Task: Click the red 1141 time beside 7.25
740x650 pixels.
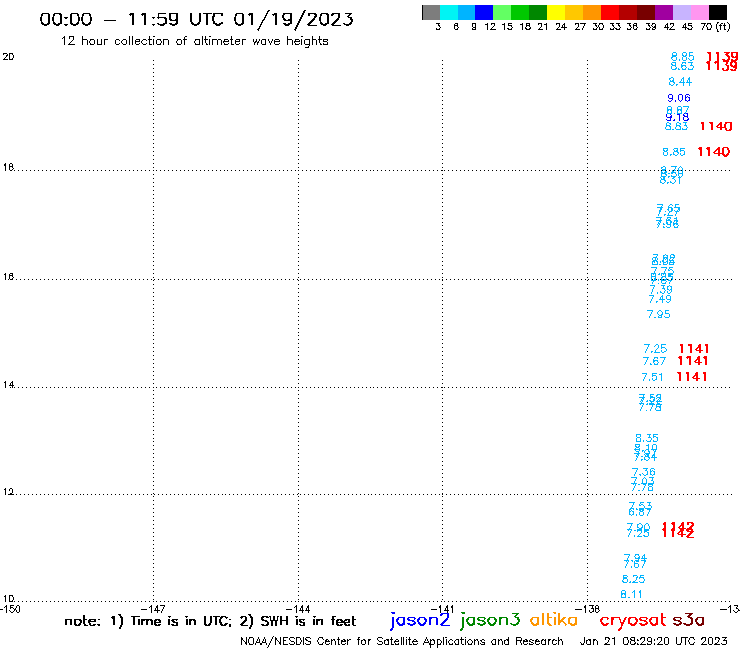Action: (694, 348)
